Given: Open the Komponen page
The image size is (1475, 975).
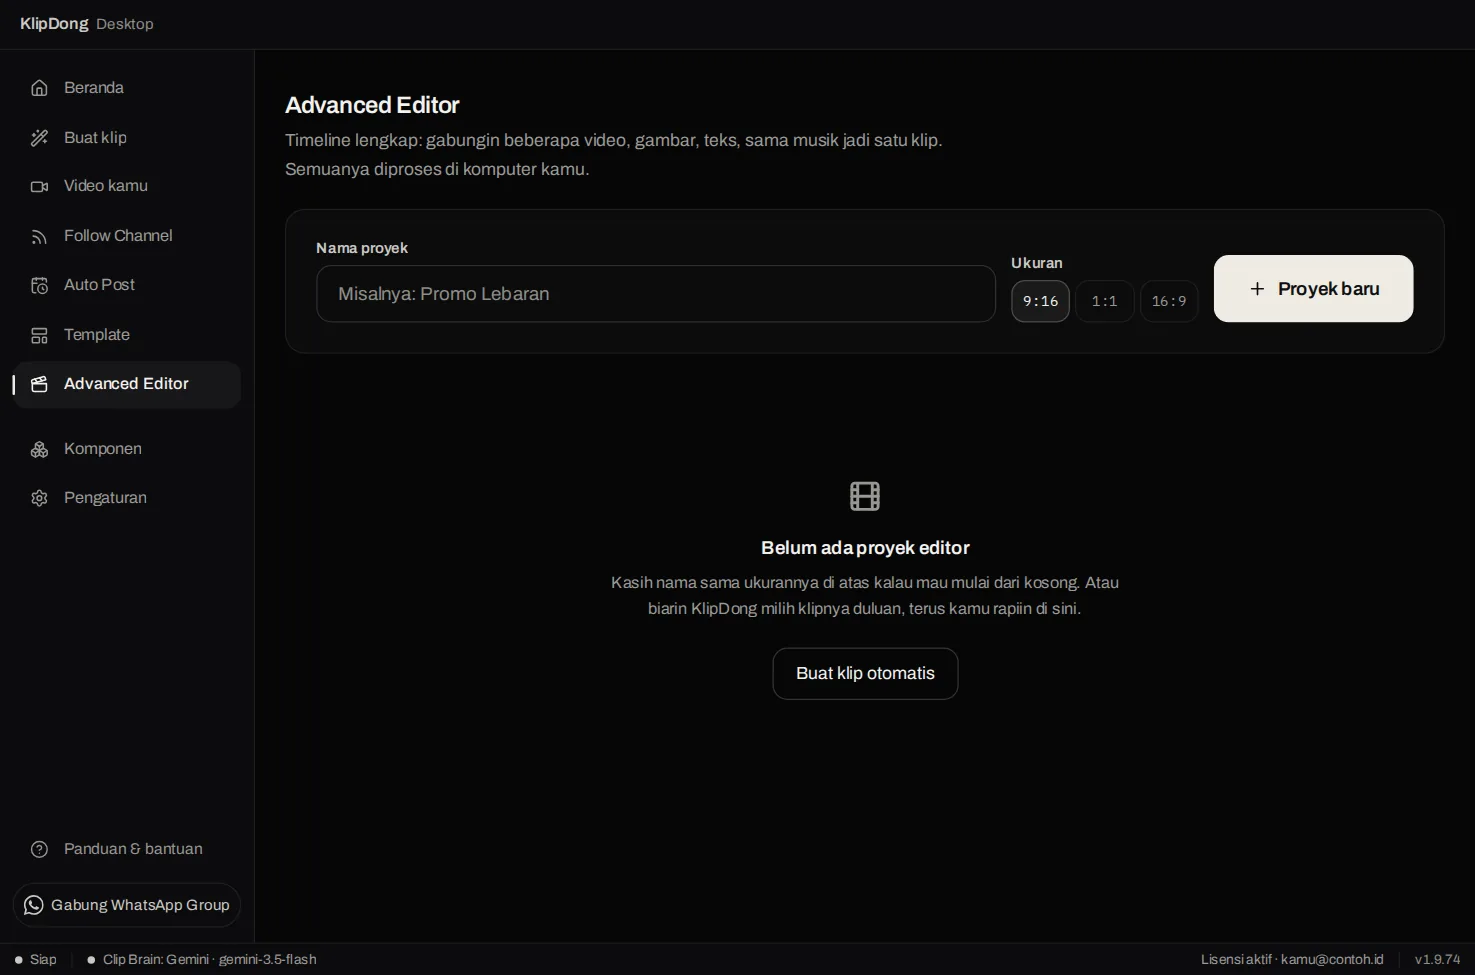Looking at the screenshot, I should [x=127, y=449].
